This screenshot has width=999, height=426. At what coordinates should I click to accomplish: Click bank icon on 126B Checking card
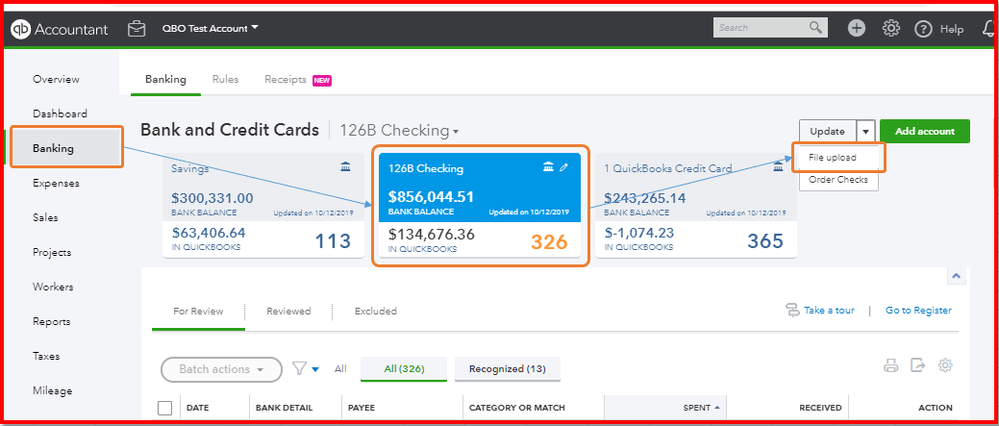pyautogui.click(x=548, y=167)
